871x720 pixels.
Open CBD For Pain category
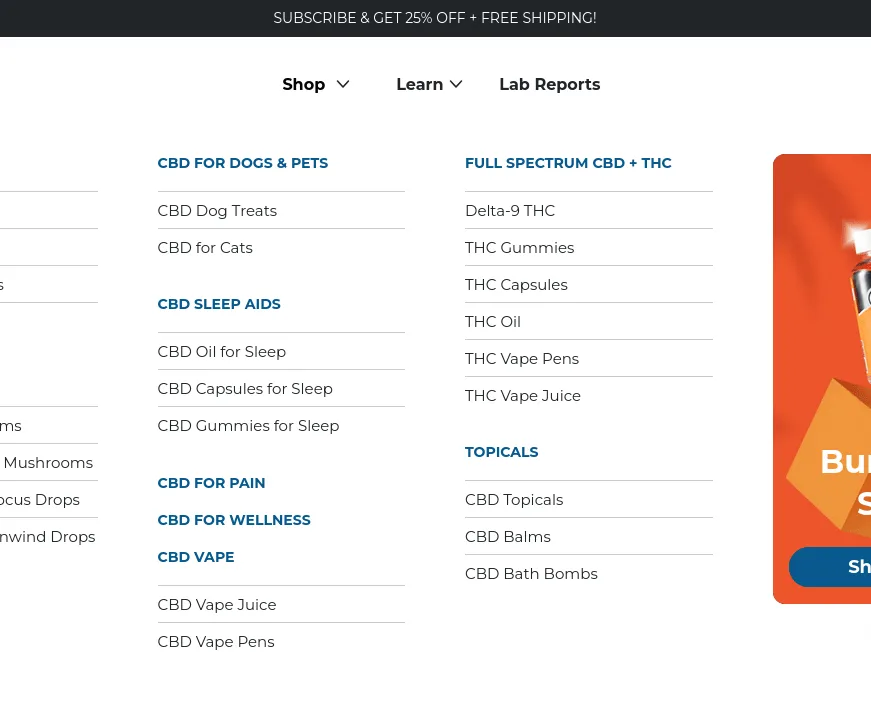coord(211,483)
